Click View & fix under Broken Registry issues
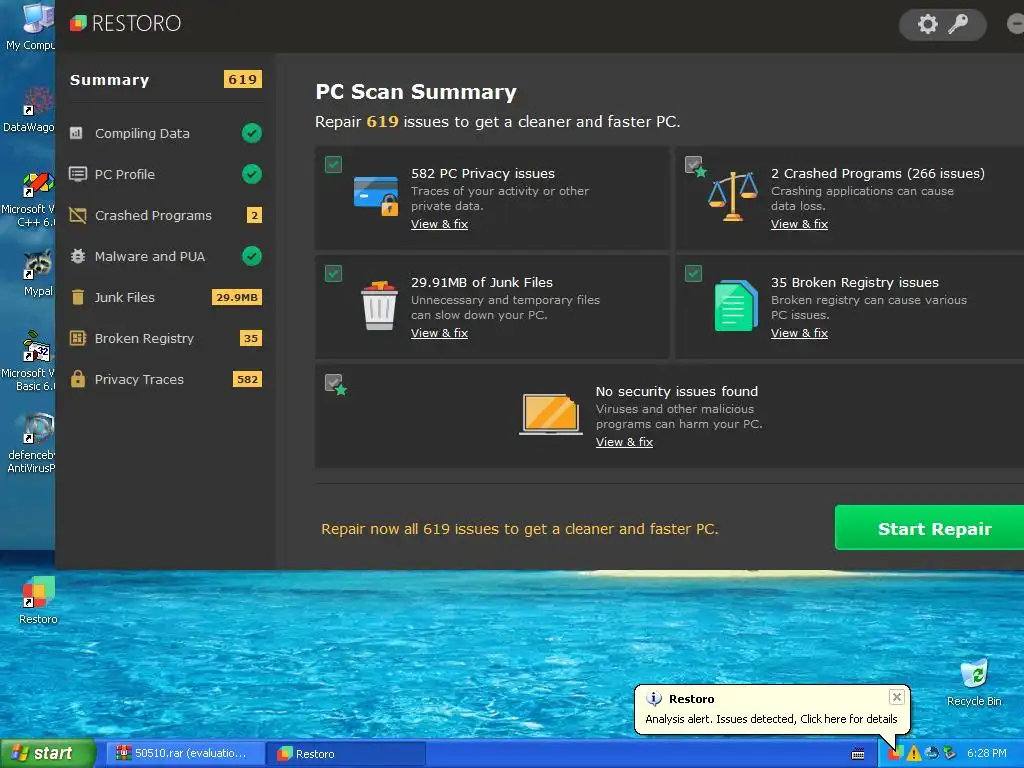Image resolution: width=1024 pixels, height=768 pixels. click(799, 333)
